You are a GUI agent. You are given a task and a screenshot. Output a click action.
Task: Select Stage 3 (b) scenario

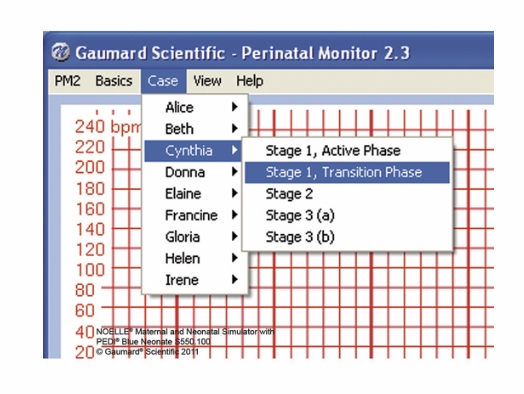[347, 237]
